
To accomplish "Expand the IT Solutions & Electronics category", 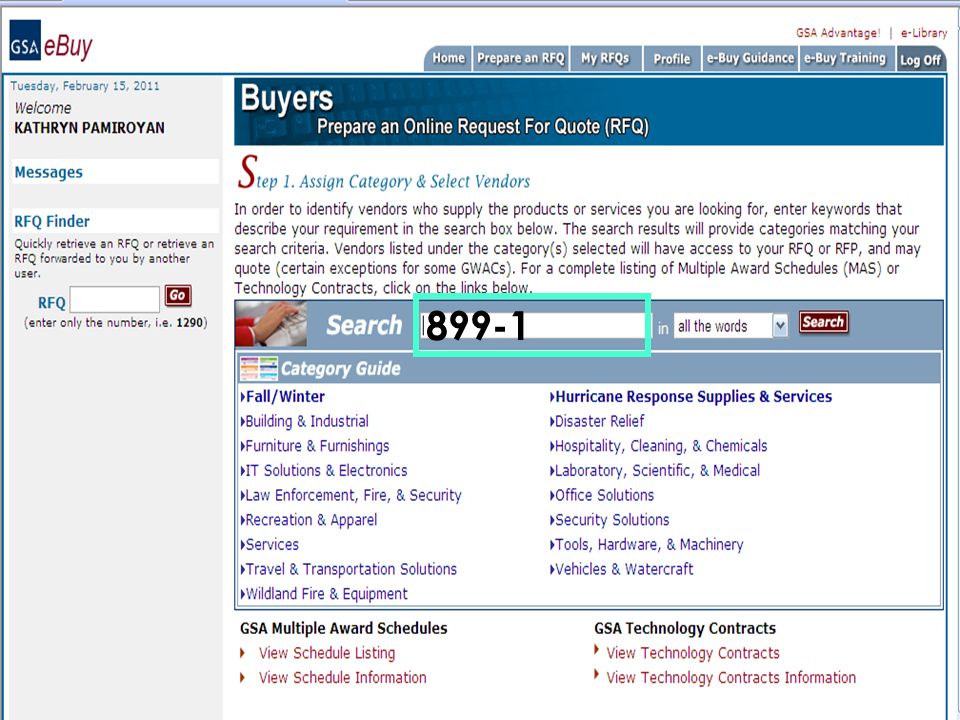I will [x=324, y=470].
